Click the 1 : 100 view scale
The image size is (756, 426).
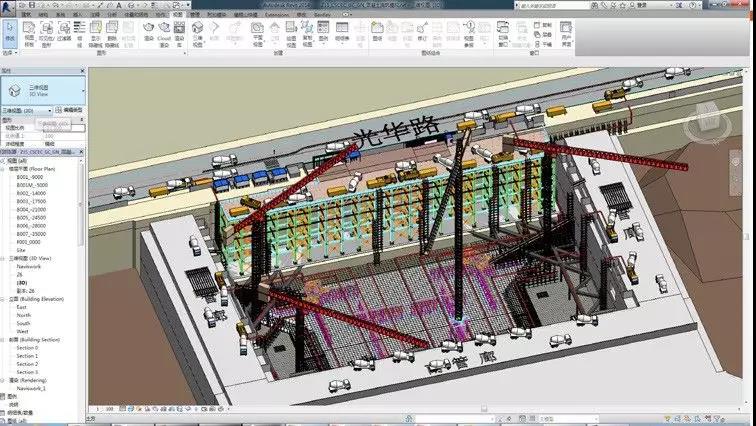[x=105, y=409]
